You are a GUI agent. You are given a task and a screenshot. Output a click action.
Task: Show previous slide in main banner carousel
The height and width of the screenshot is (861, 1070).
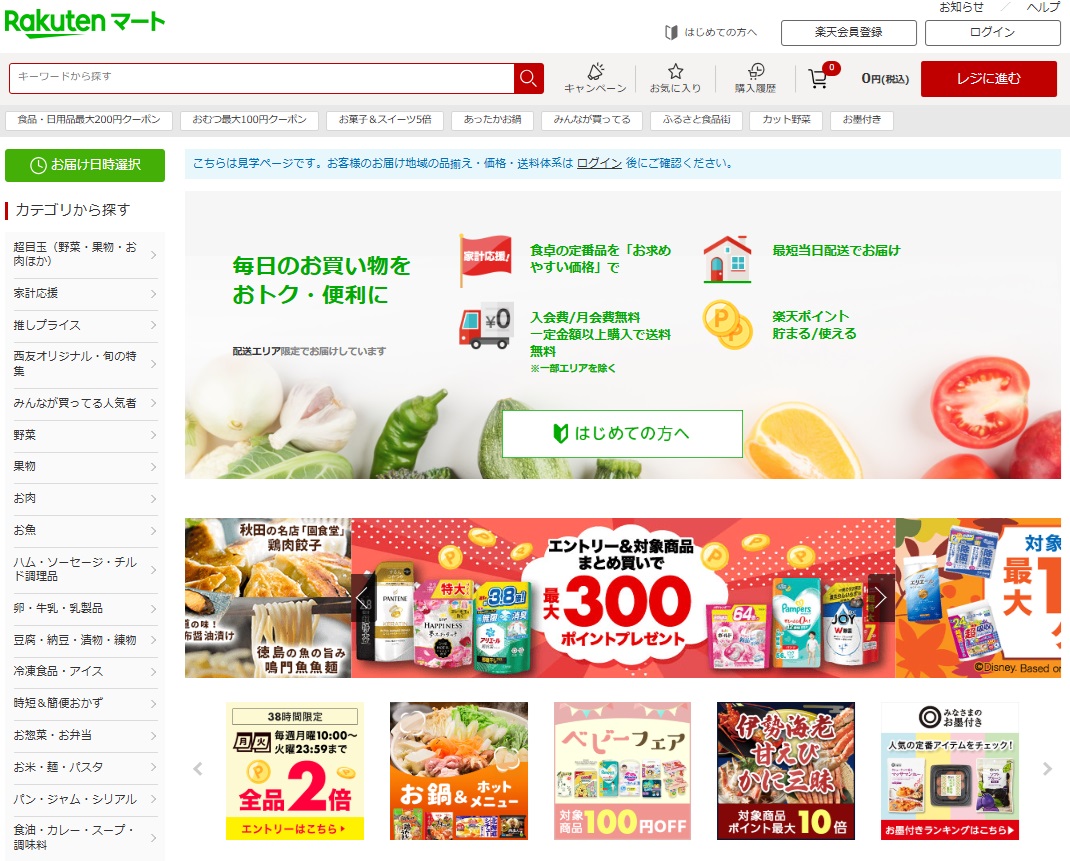[363, 598]
